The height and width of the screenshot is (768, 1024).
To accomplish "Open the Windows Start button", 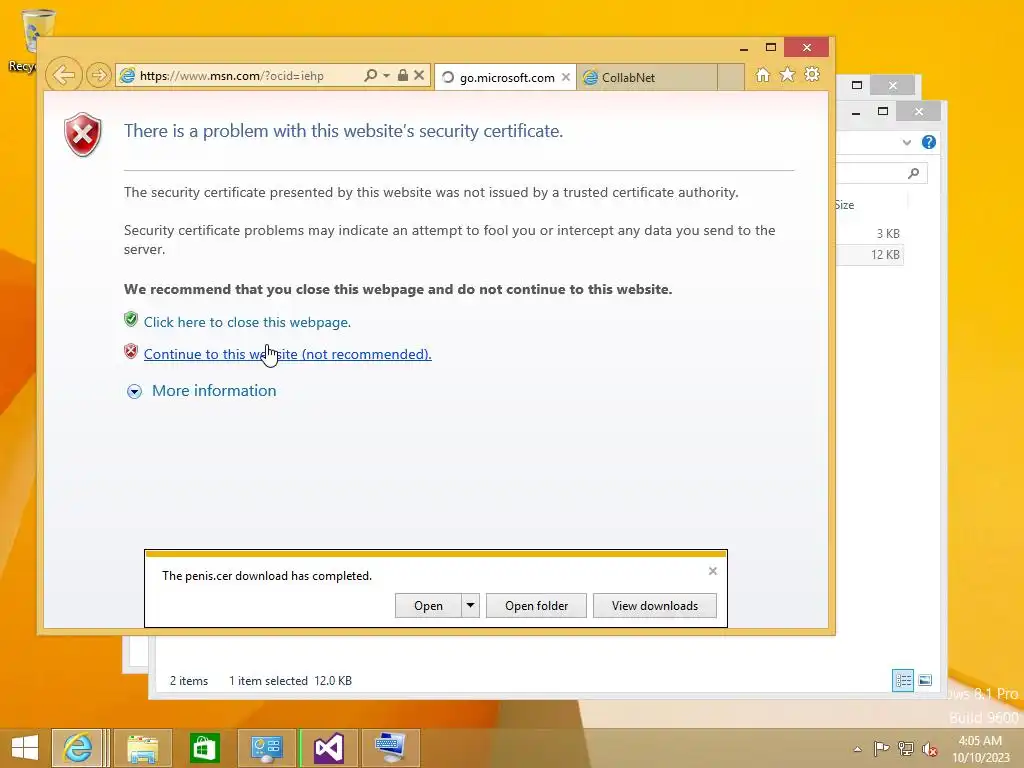I will pos(25,748).
